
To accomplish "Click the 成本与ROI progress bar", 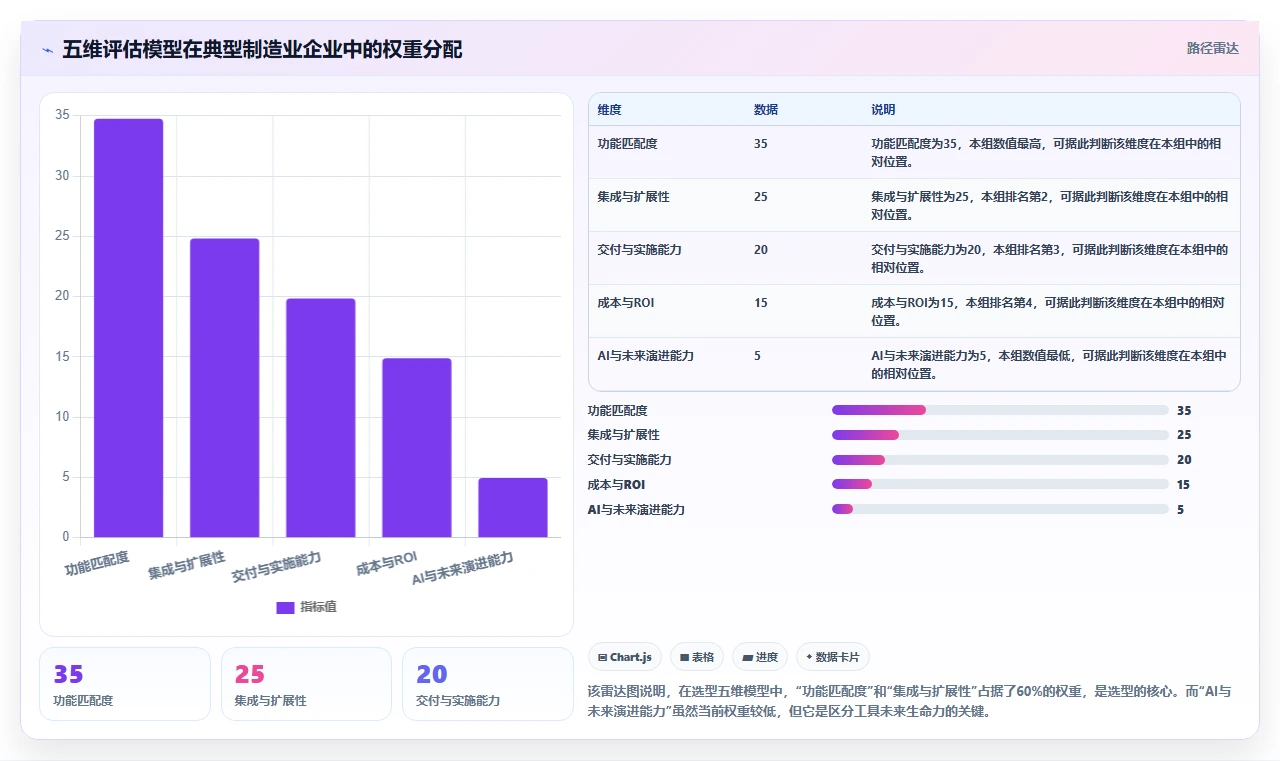I will [x=1000, y=485].
